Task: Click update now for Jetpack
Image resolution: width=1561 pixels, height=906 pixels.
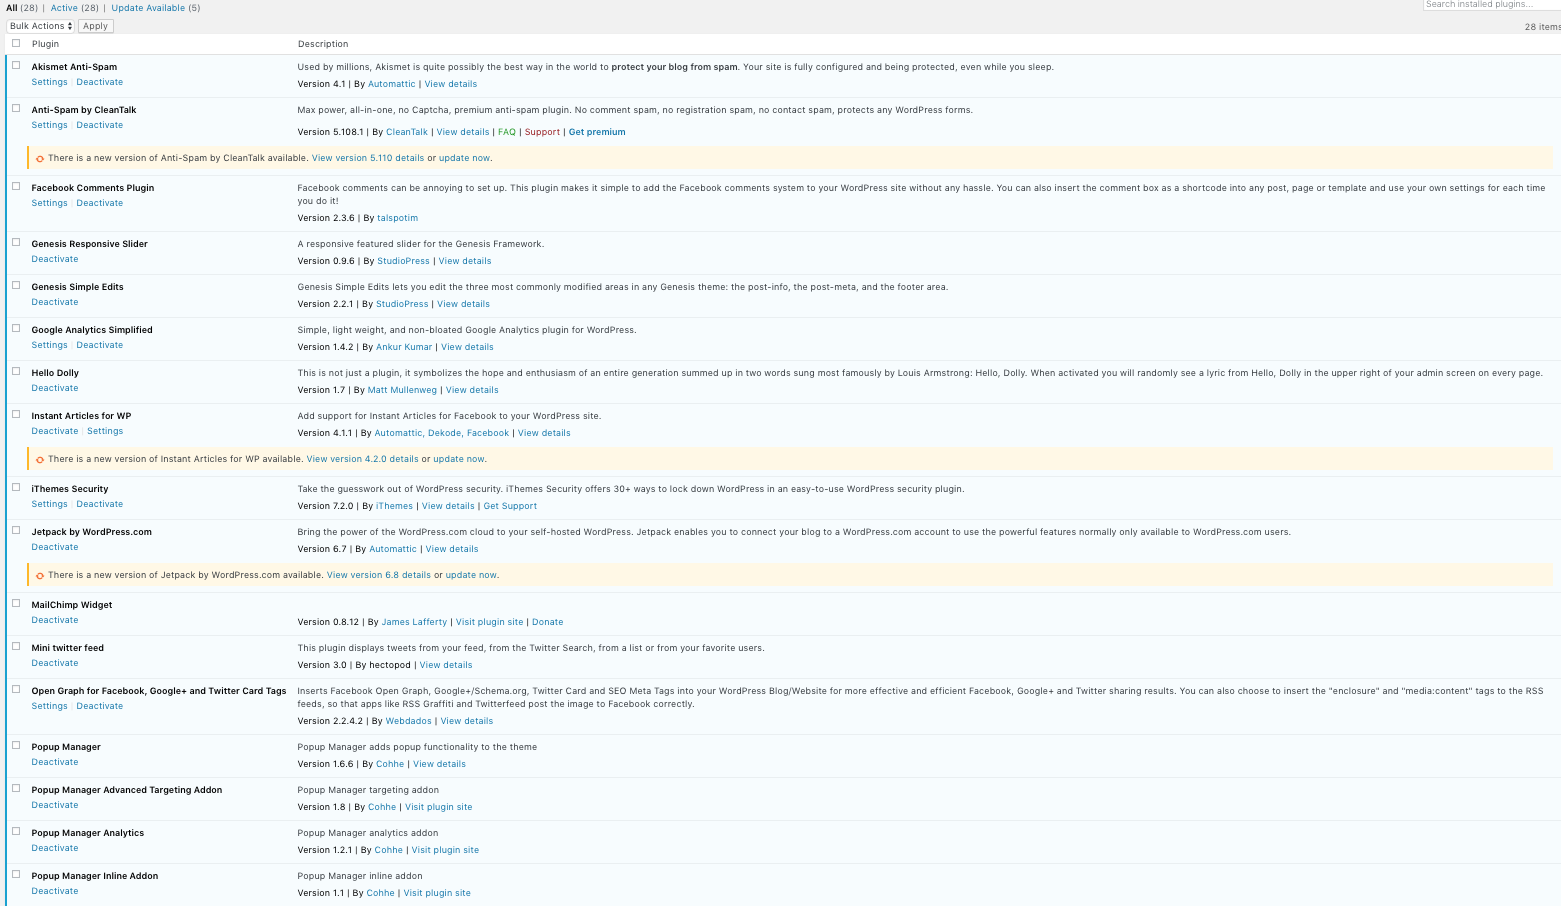Action: pos(471,575)
